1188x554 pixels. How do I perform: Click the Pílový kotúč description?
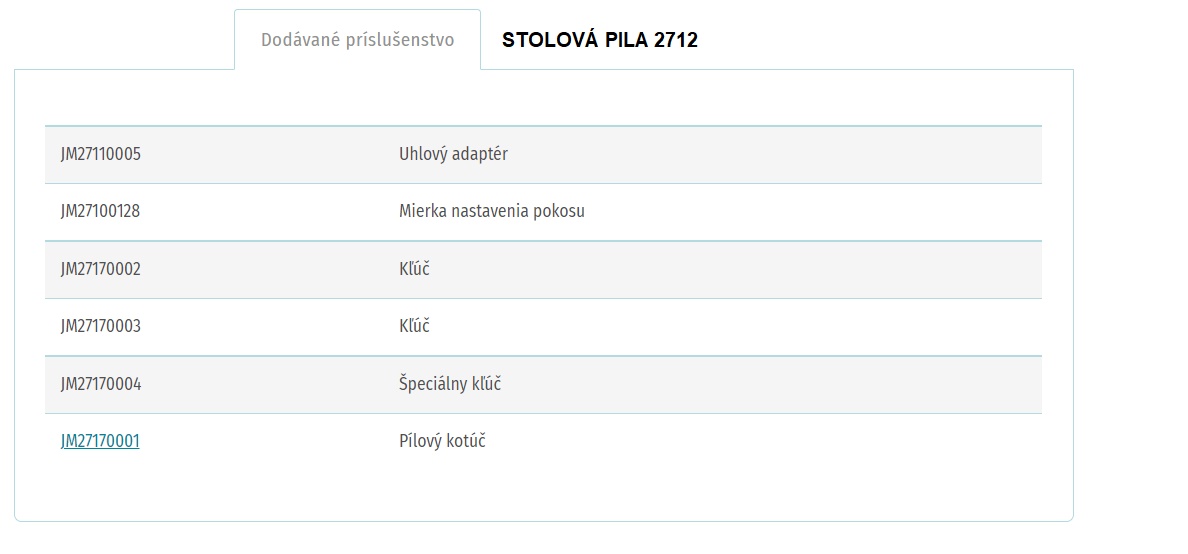click(x=442, y=440)
